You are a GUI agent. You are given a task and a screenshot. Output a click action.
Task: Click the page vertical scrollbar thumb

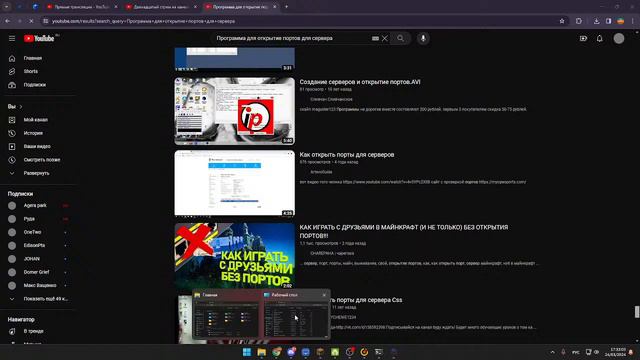pyautogui.click(x=637, y=311)
